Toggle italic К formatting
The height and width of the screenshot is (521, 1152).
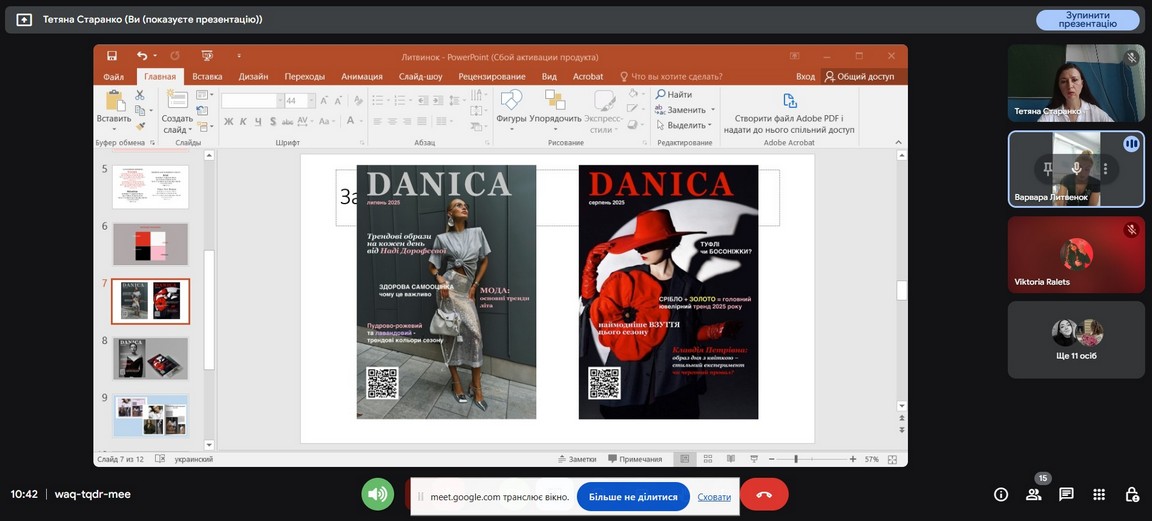pos(243,121)
